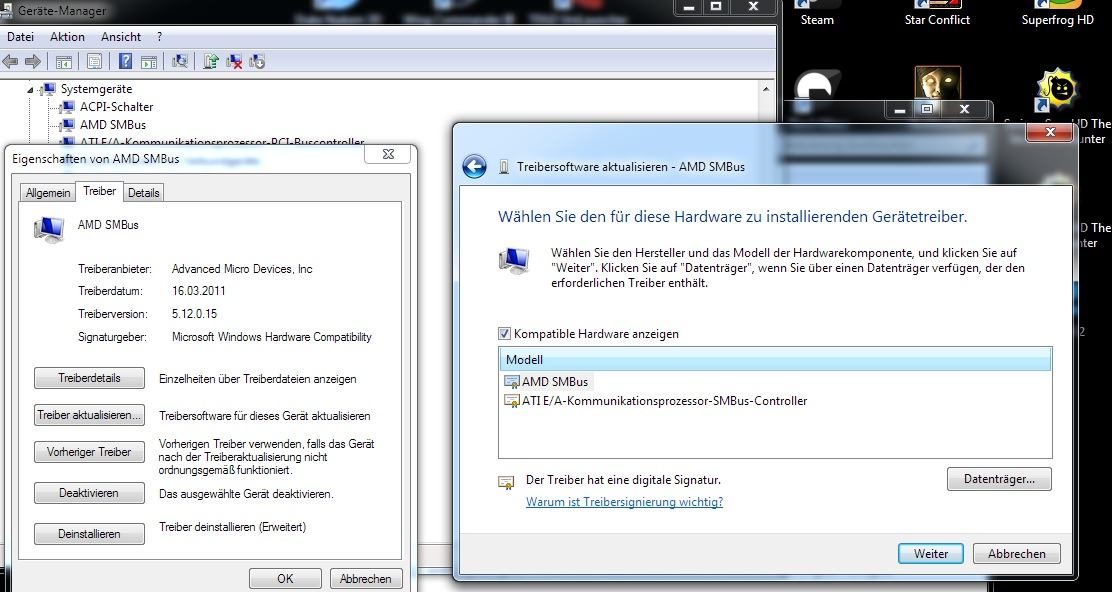Collapse the Systemgeräte tree node
Screen dimensions: 1112x592
point(30,89)
